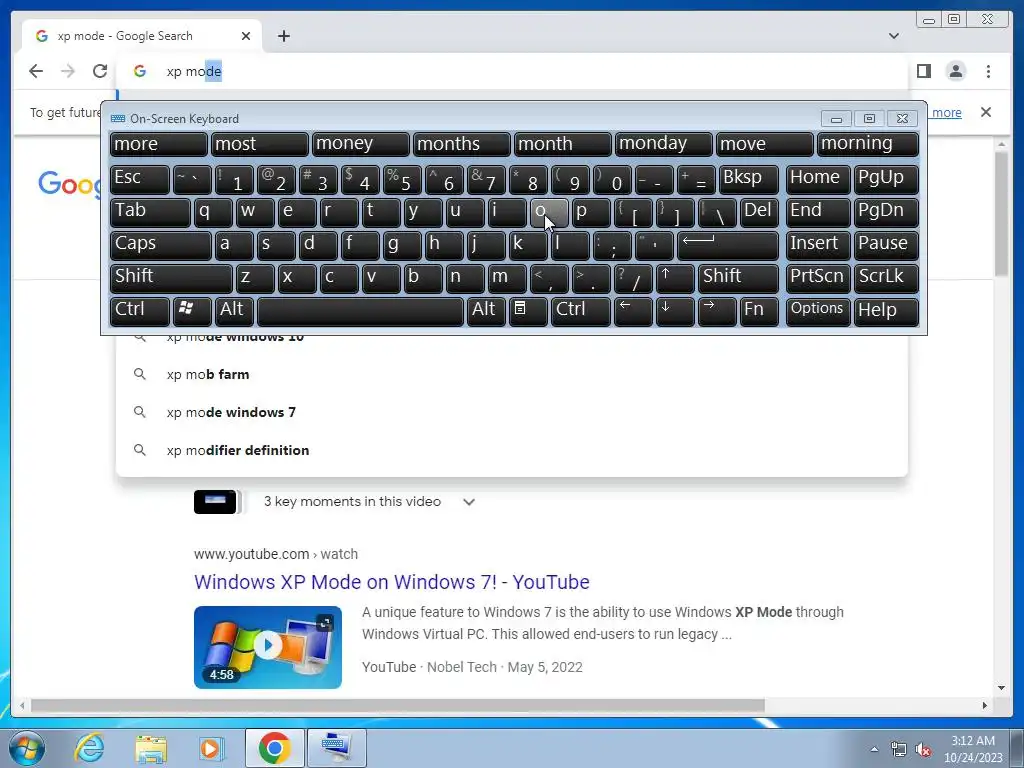Open Windows Explorer from the taskbar
The width and height of the screenshot is (1024, 768).
tap(151, 748)
